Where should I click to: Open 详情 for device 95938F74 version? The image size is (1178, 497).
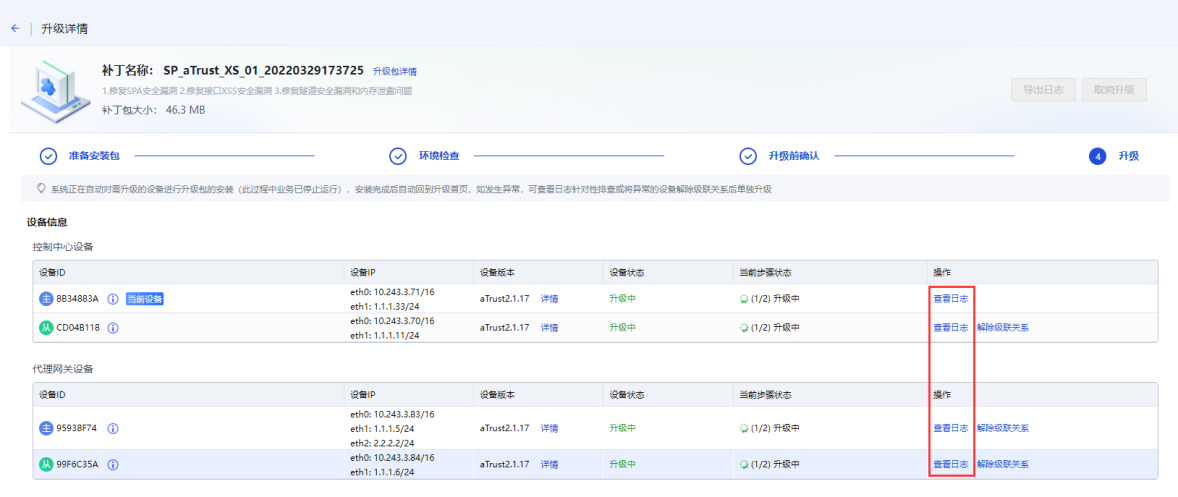(x=550, y=429)
